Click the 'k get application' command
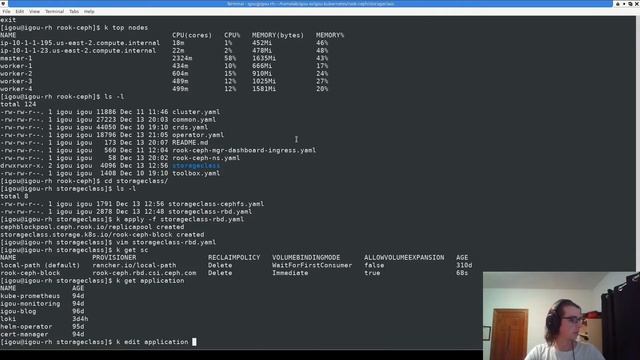 tap(150, 281)
